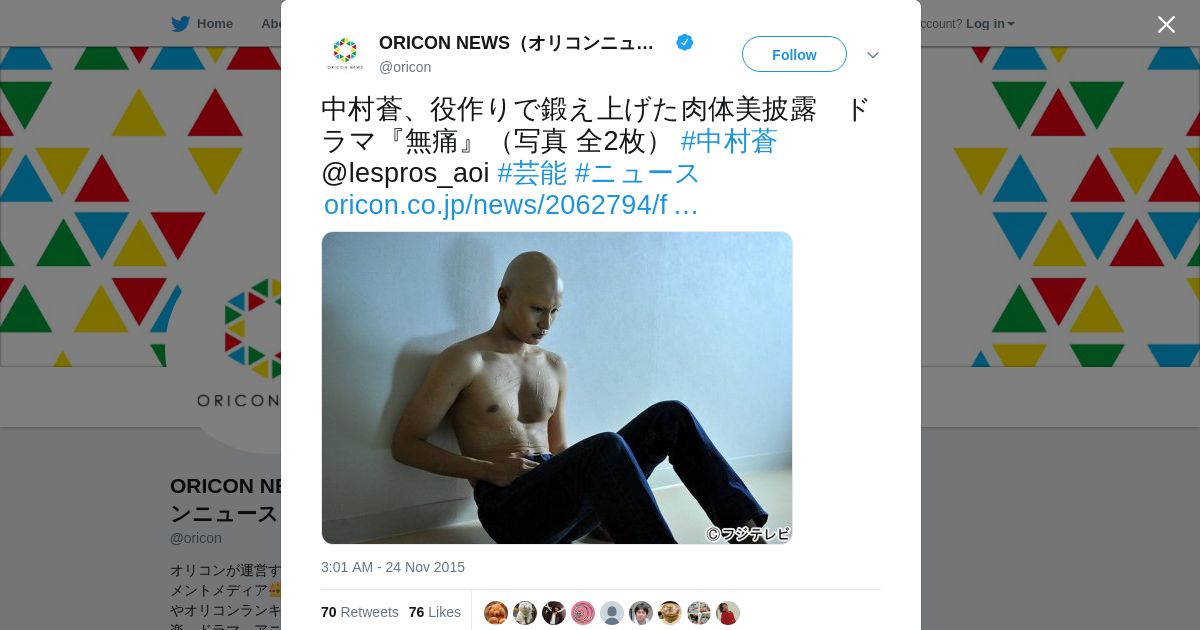View the 70 Retweets list

pos(360,612)
